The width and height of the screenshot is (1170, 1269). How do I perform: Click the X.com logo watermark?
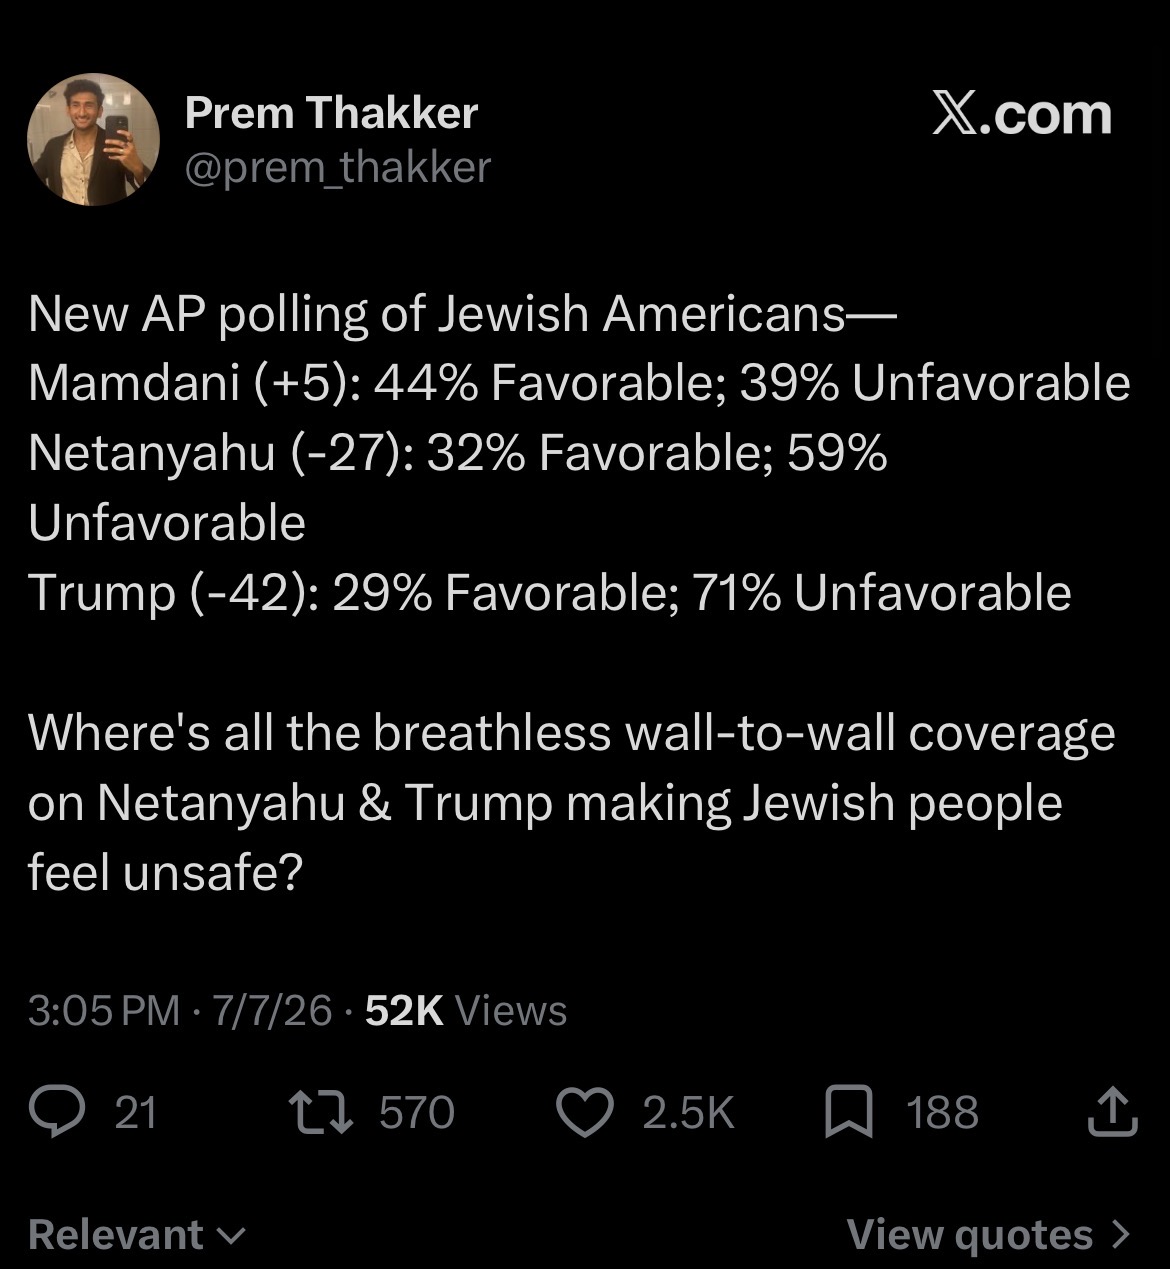(1021, 115)
